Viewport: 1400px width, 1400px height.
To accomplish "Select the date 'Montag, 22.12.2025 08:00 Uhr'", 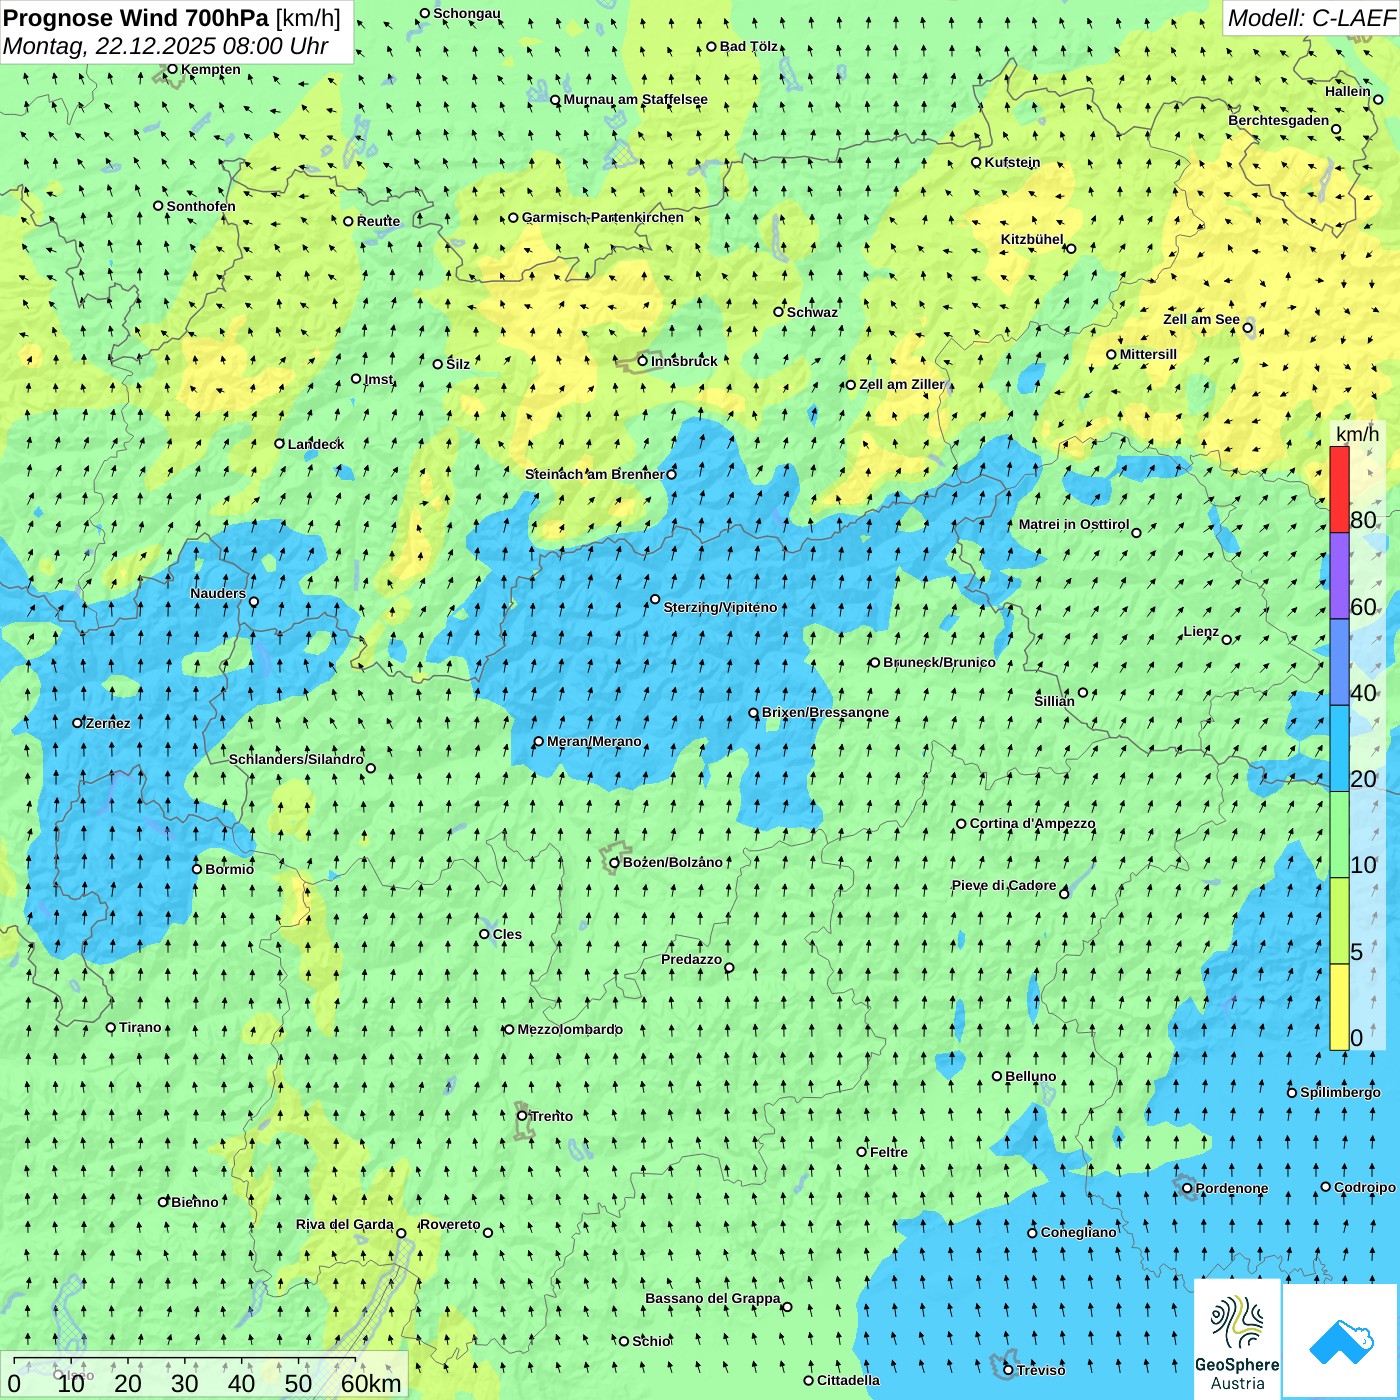I will (166, 46).
